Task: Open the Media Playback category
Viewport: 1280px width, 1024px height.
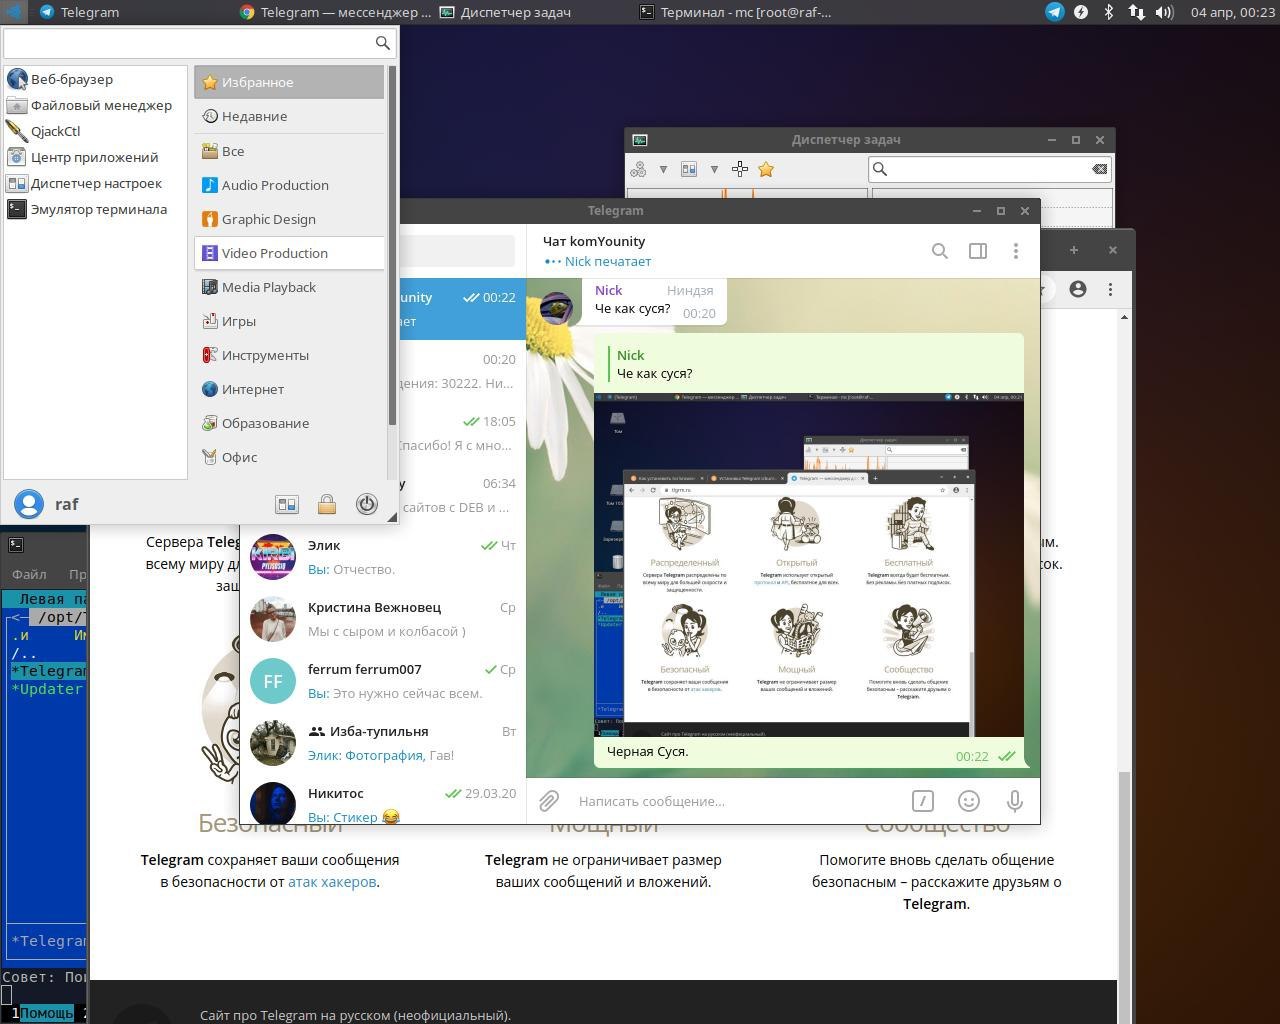Action: click(x=289, y=287)
